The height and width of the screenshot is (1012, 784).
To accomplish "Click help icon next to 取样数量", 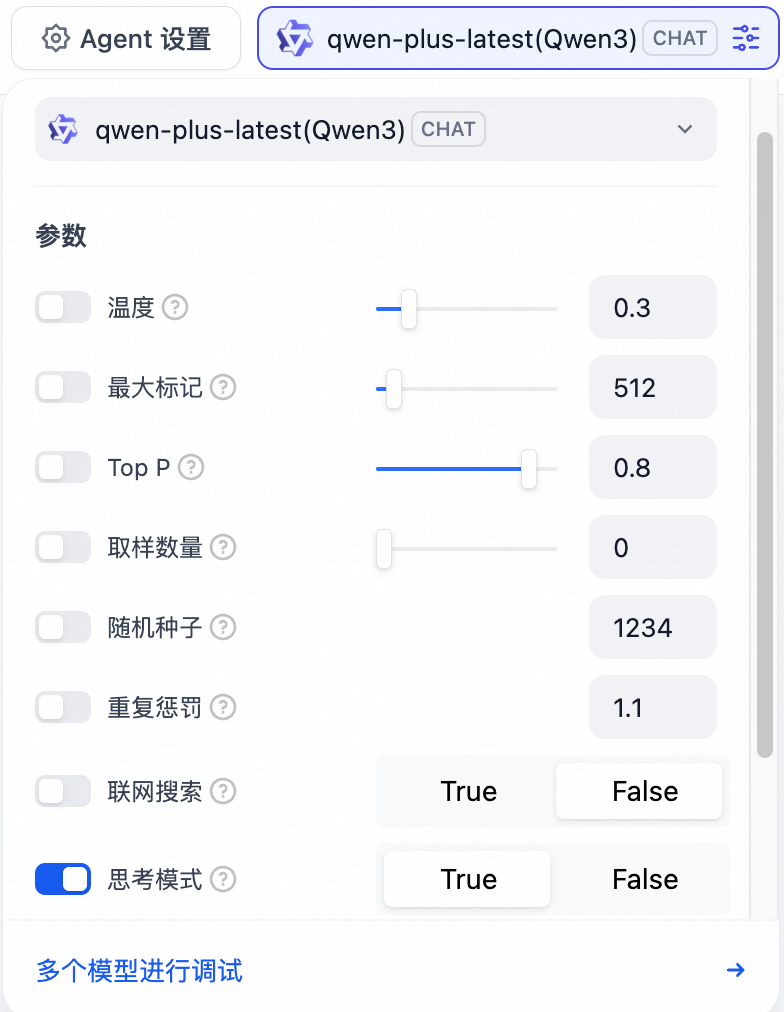I will click(x=223, y=548).
